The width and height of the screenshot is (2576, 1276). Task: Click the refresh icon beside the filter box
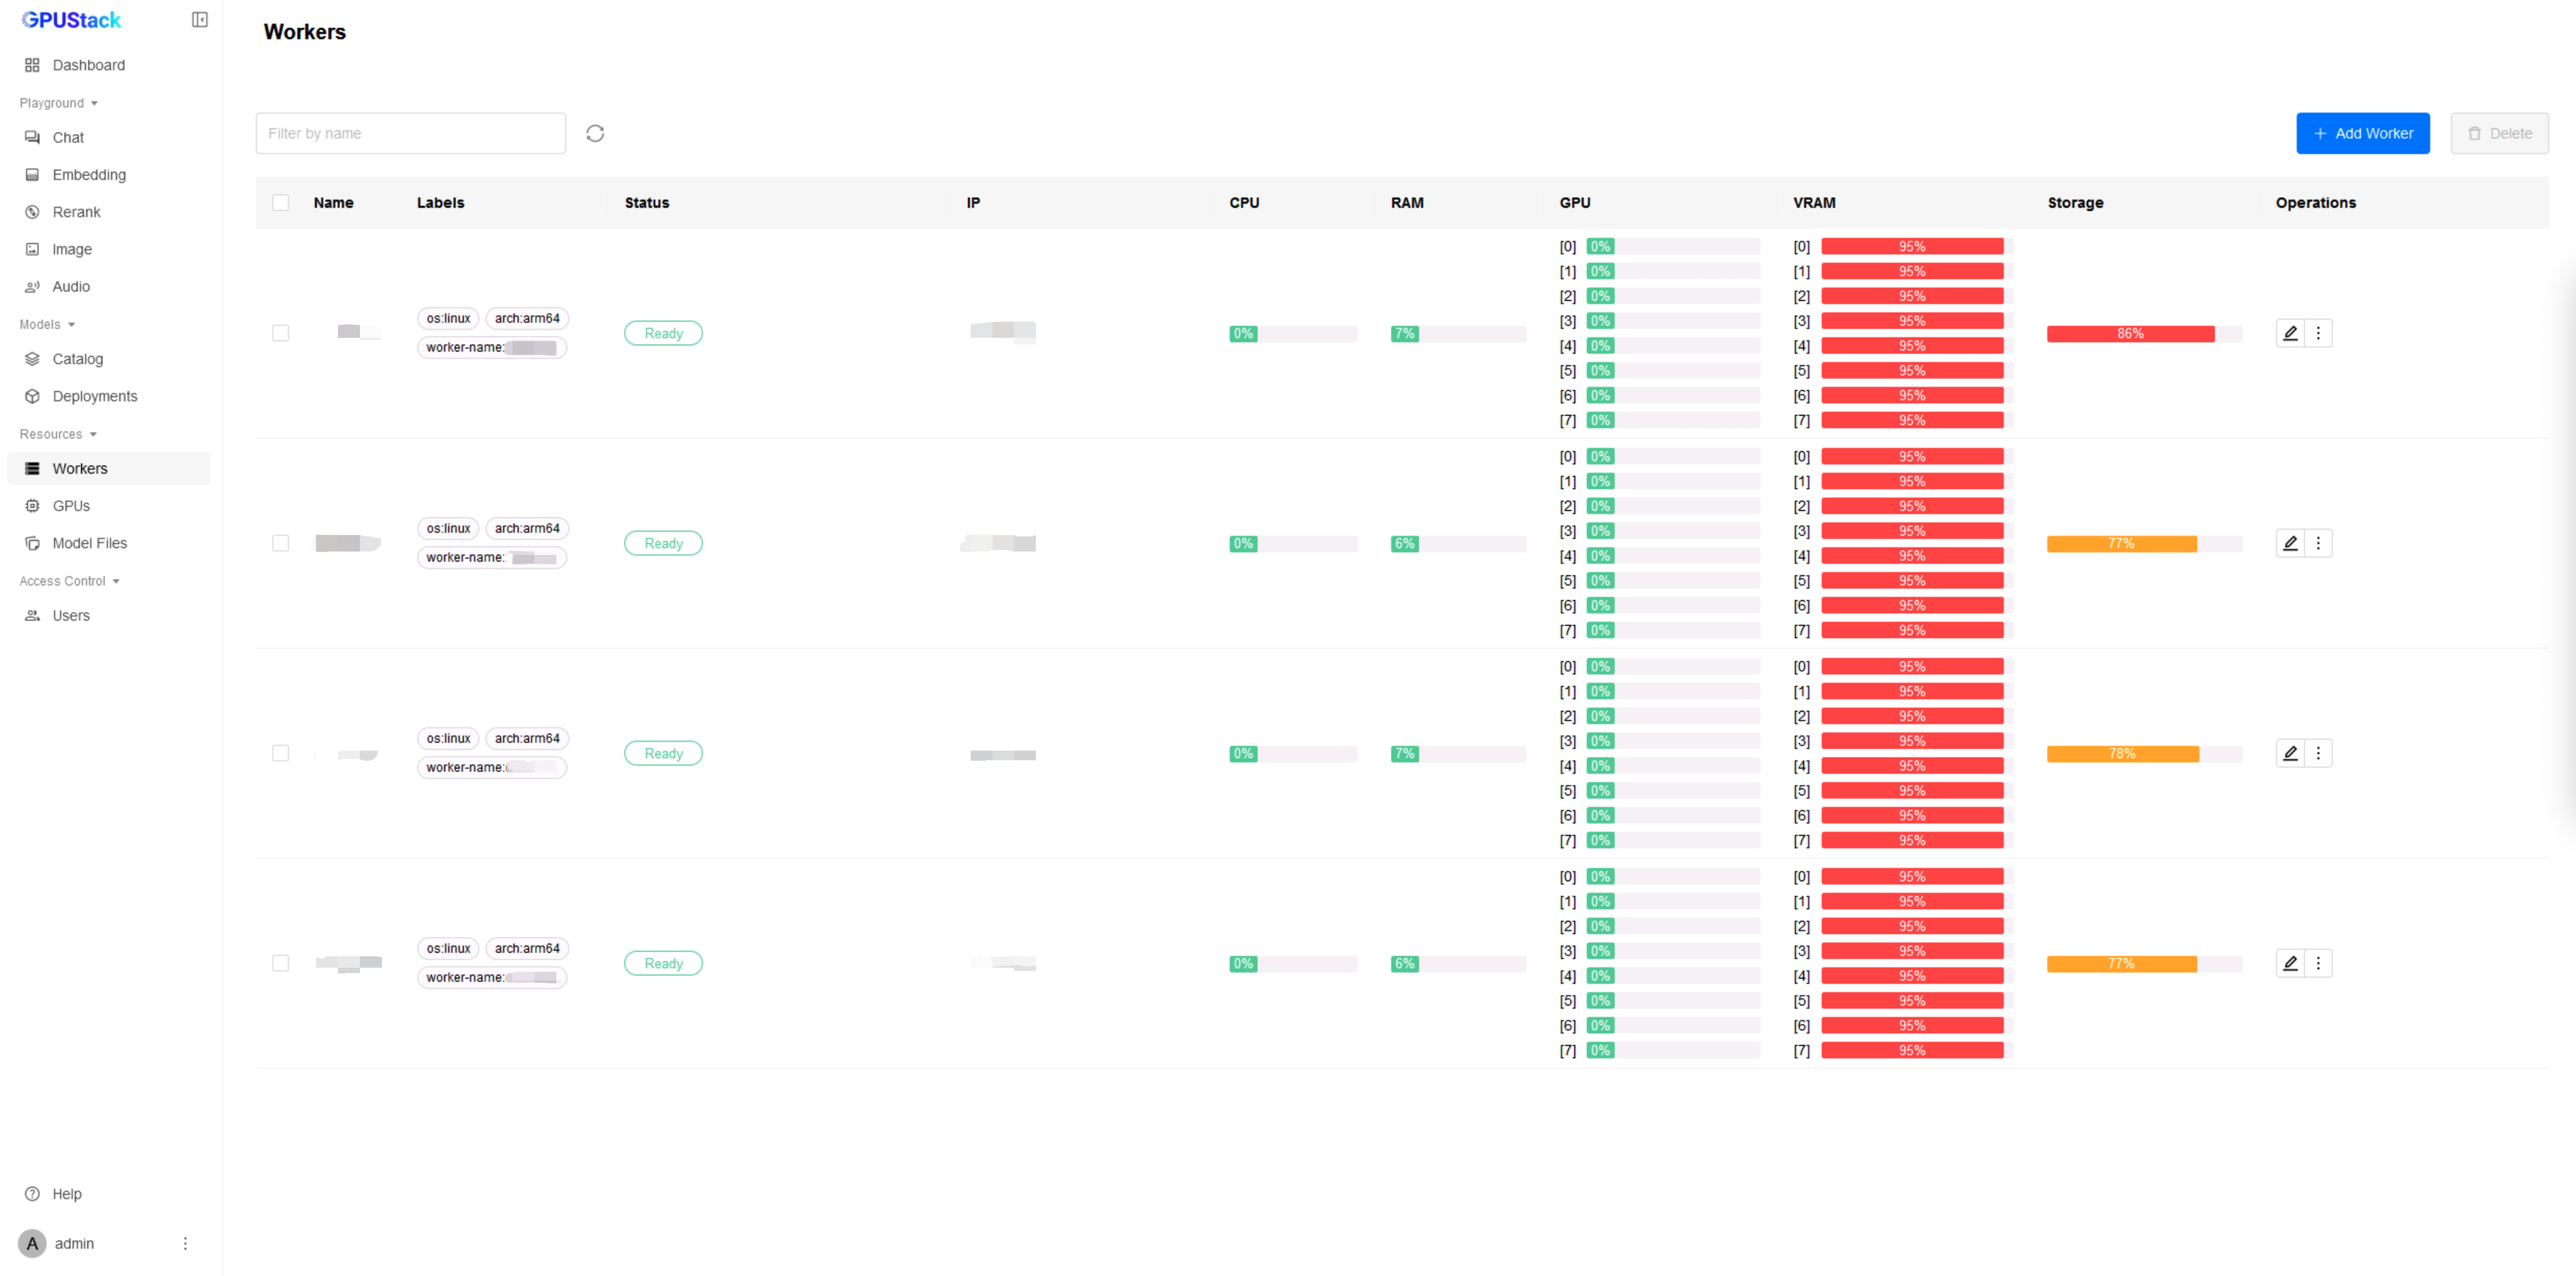click(595, 133)
